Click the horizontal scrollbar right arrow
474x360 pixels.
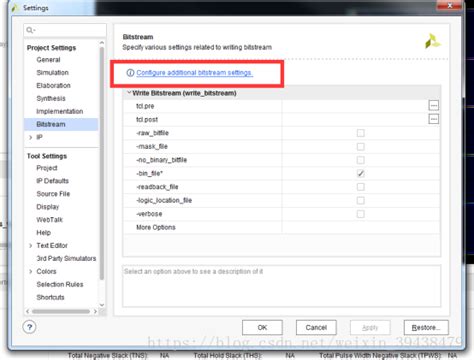click(x=95, y=311)
